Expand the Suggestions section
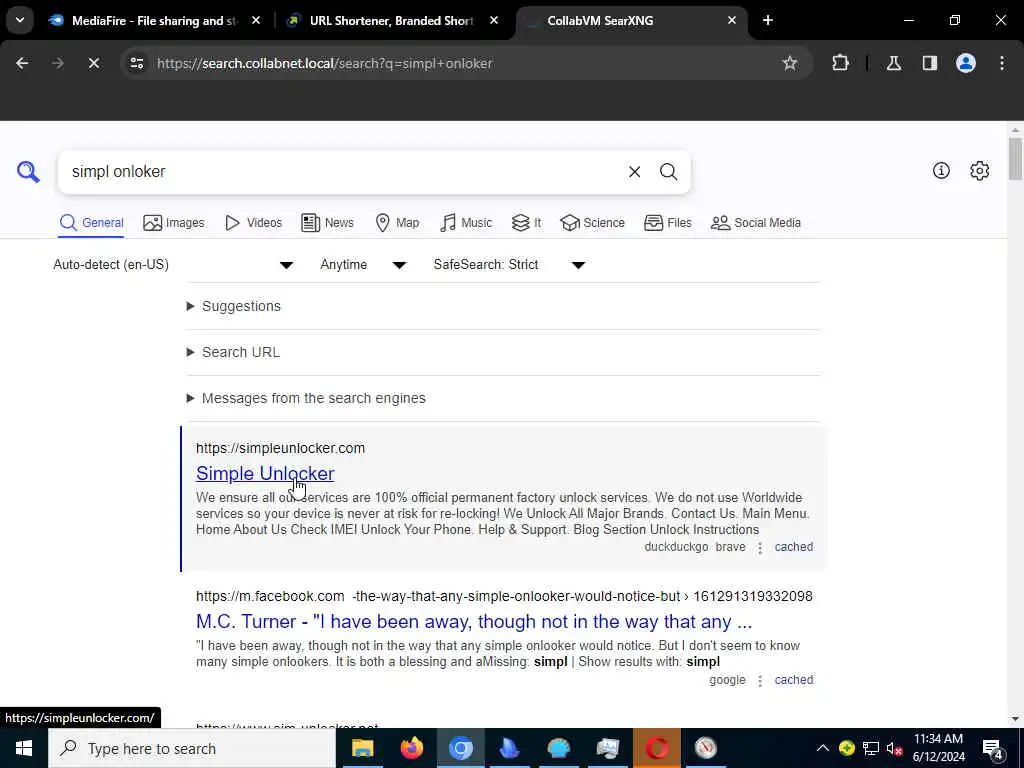The width and height of the screenshot is (1024, 768). point(234,306)
